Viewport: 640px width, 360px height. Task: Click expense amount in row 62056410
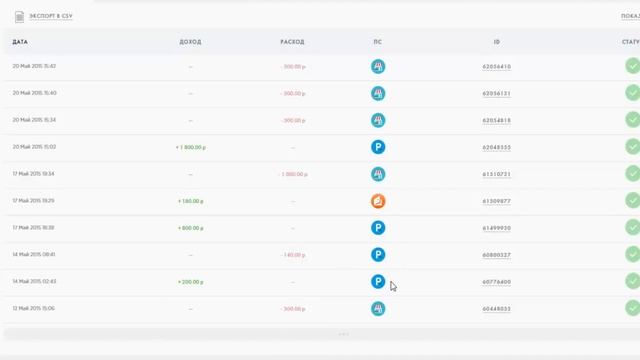point(293,67)
